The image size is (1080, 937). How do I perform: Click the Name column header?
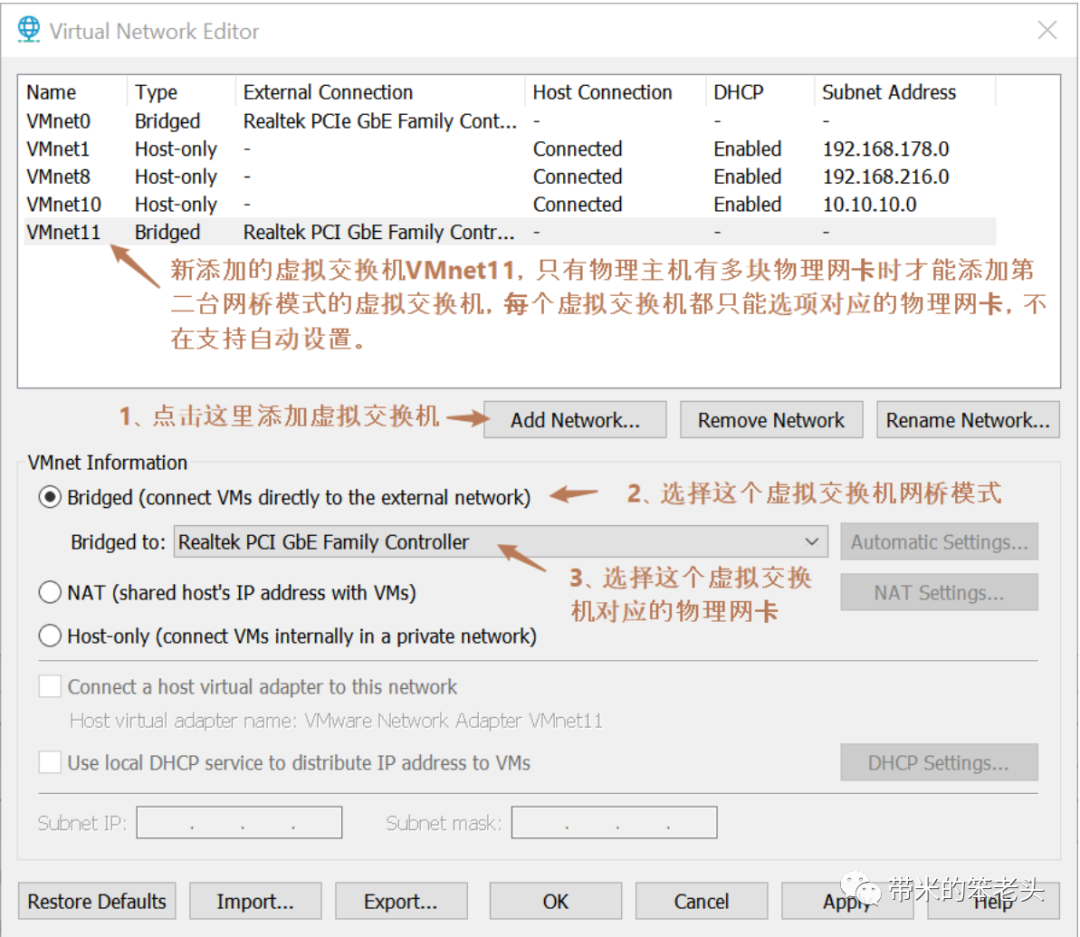(74, 92)
